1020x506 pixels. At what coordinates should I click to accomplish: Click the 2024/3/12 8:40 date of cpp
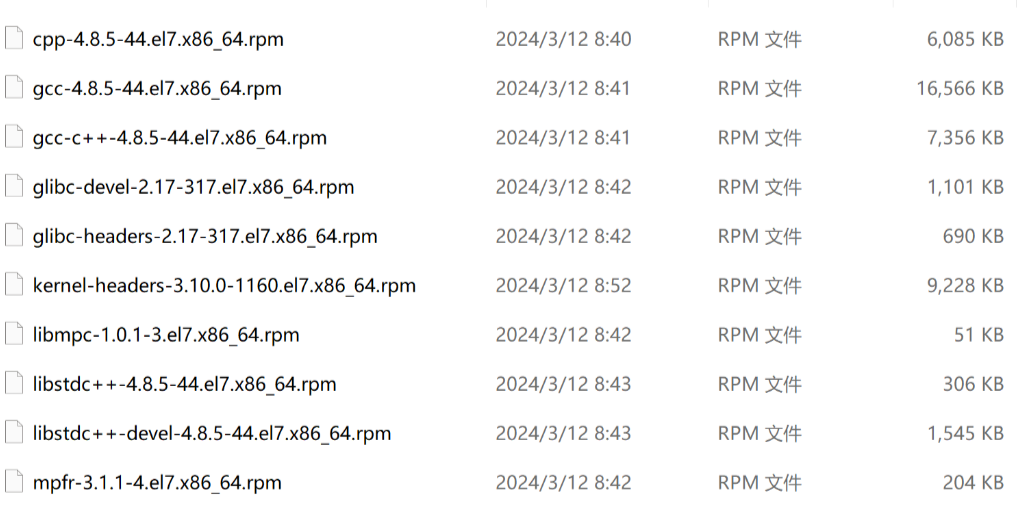coord(563,40)
